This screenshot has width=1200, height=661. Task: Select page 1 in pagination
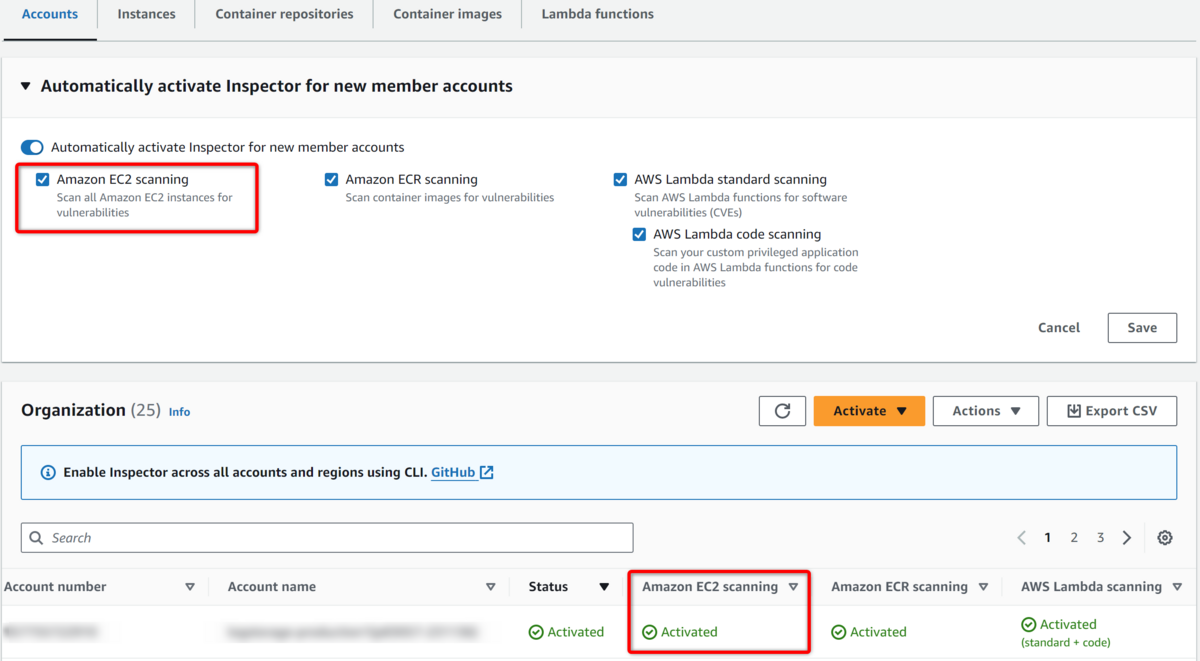pos(1048,538)
